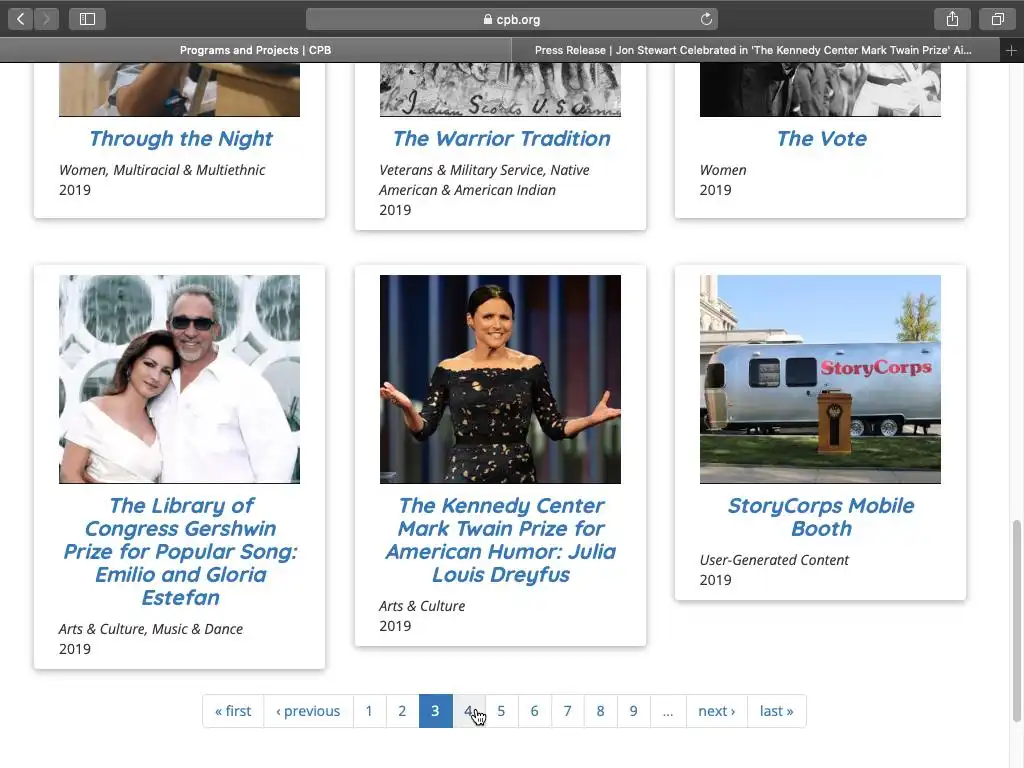Screen dimensions: 1024x768
Task: Go to next › page
Action: click(716, 711)
